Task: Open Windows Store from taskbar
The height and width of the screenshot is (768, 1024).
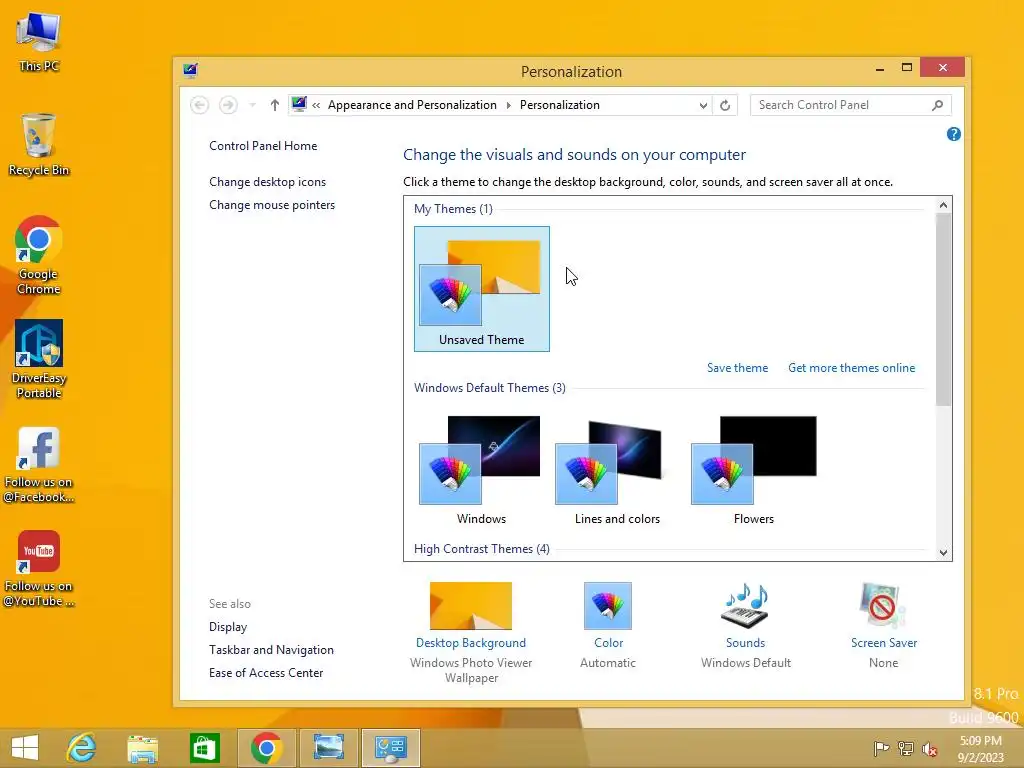Action: [204, 748]
